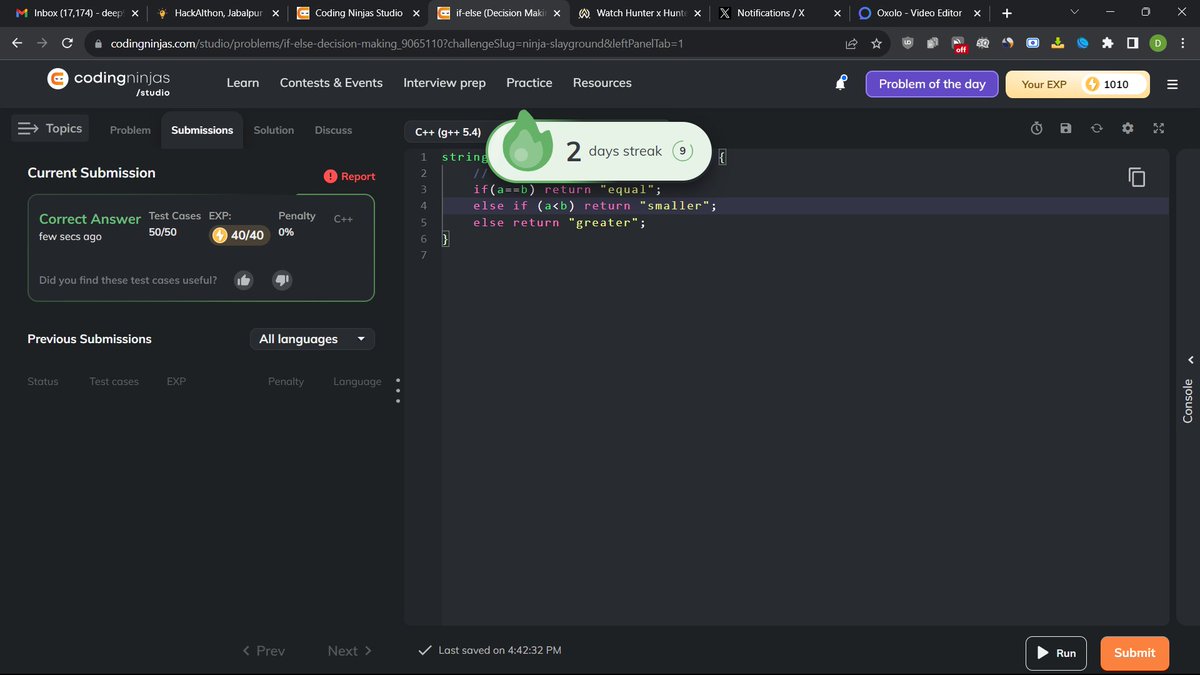The image size is (1200, 675).
Task: Start the timer in editor toolbar
Action: click(1037, 129)
